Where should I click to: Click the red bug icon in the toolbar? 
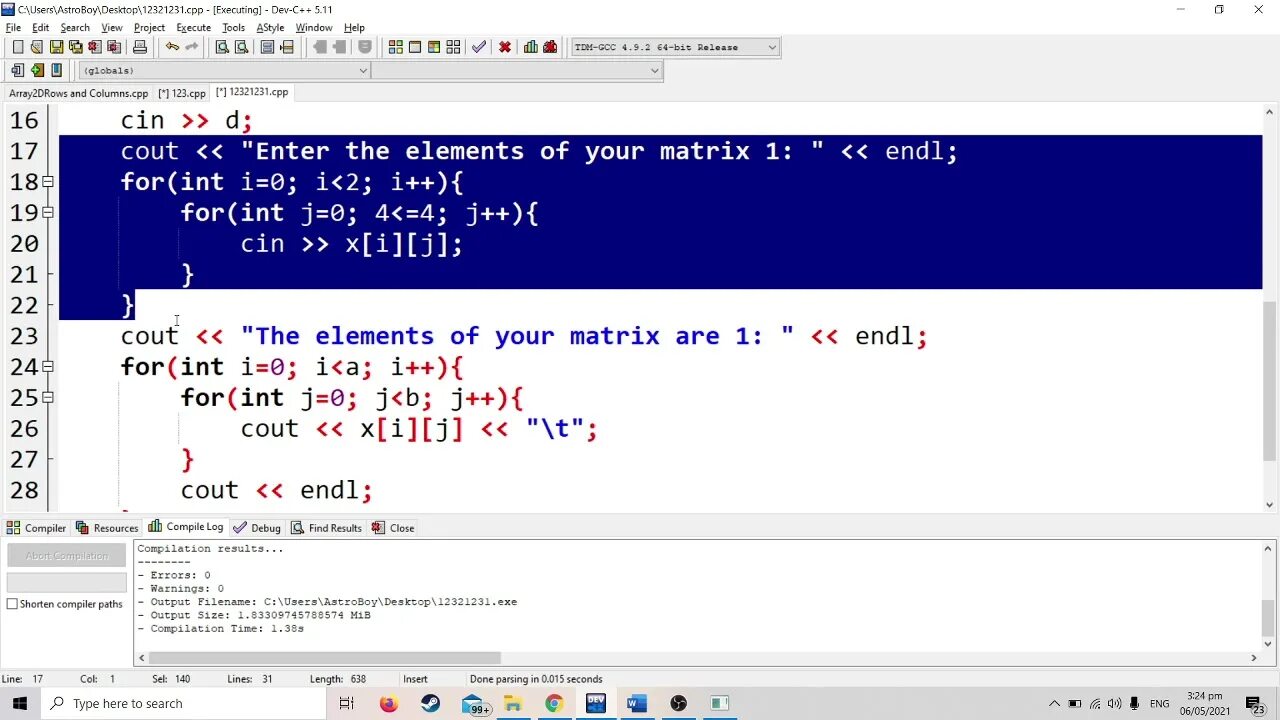point(550,47)
